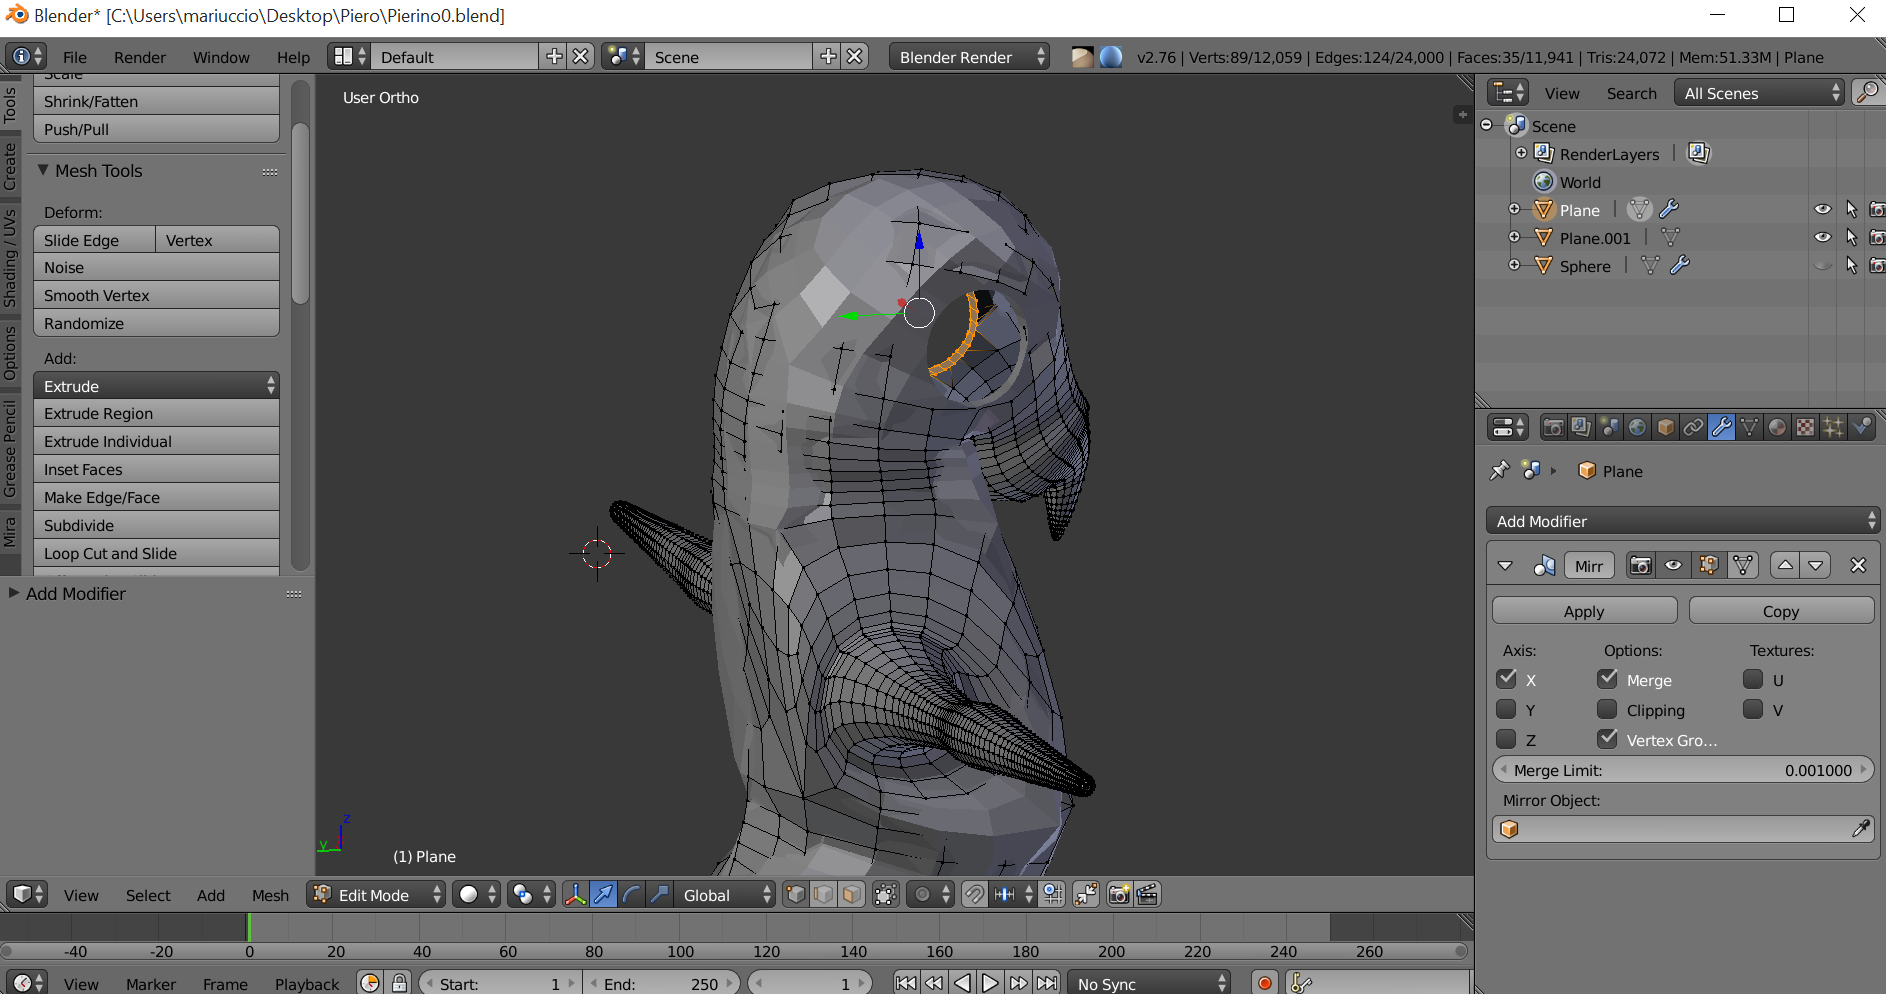Open Modifiers properties tab (wrench icon)
Image resolution: width=1886 pixels, height=994 pixels.
(1721, 427)
